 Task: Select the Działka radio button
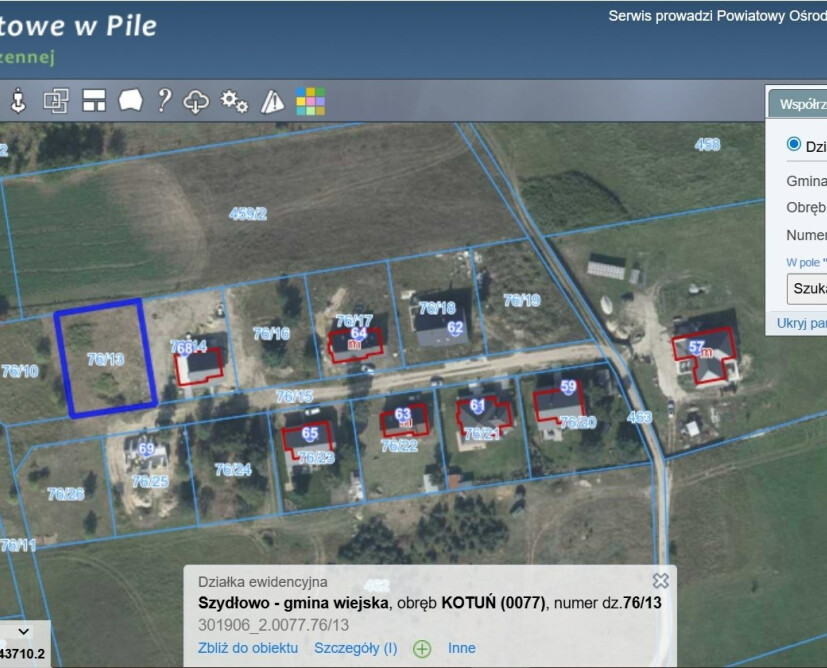click(x=794, y=144)
